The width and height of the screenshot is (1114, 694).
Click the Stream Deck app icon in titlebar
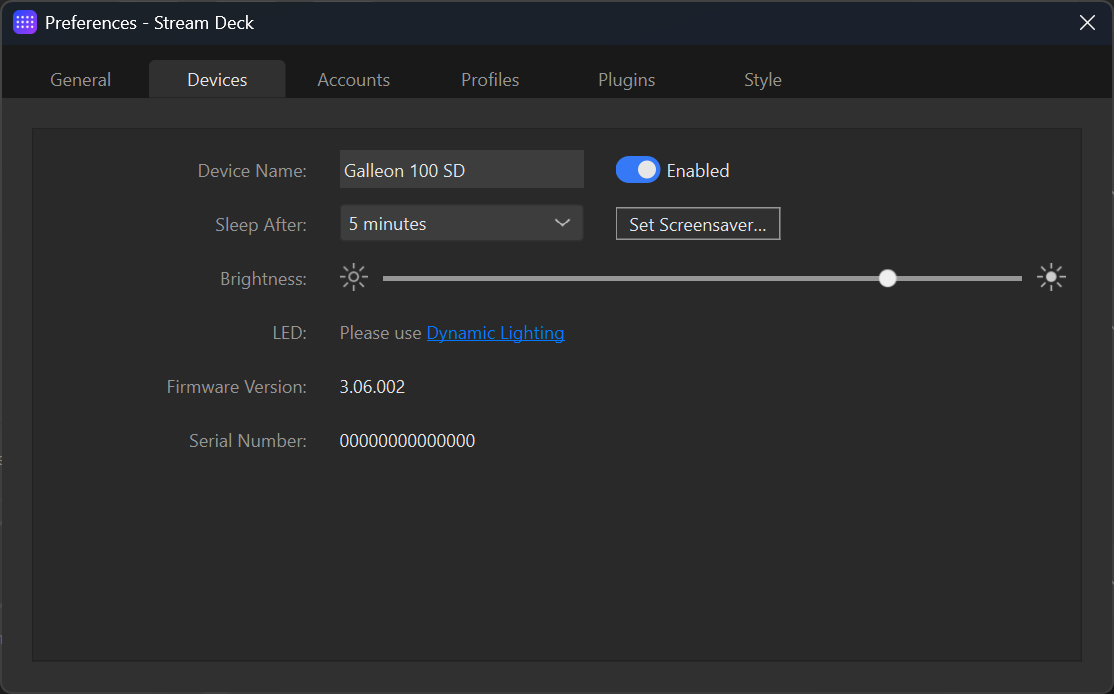coord(24,21)
